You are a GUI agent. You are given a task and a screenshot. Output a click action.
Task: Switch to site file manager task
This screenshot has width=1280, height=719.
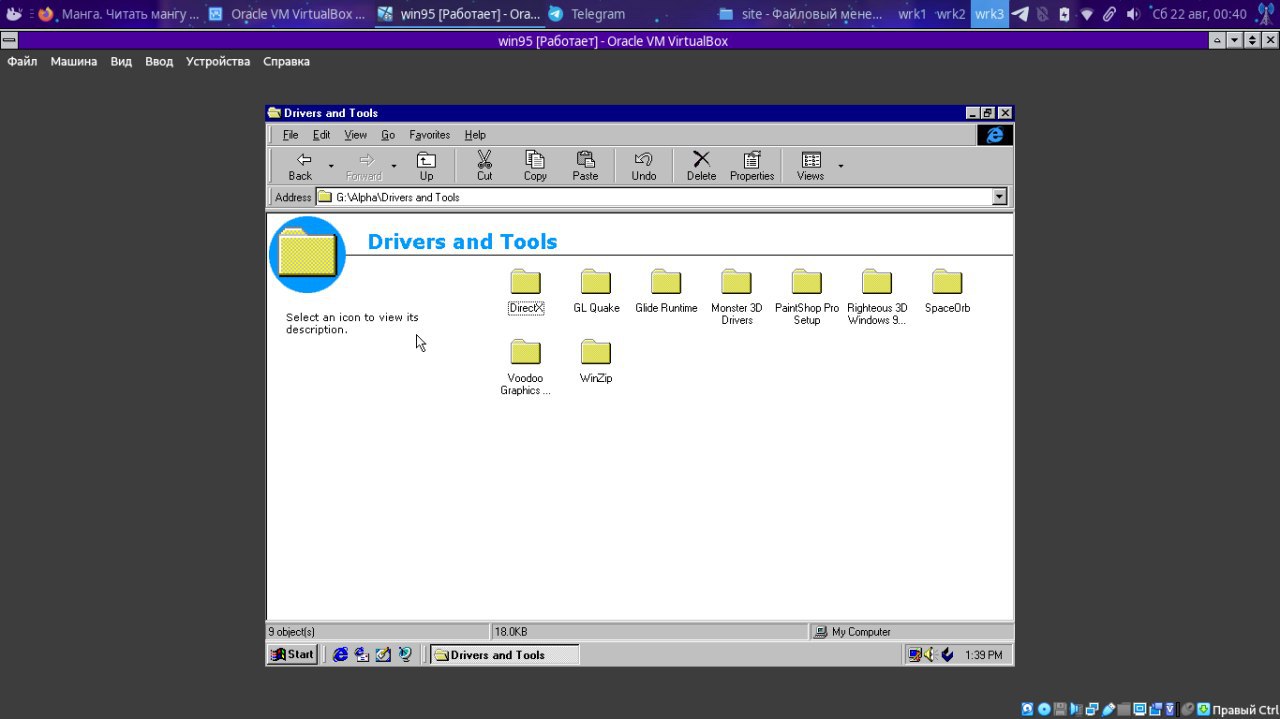[800, 14]
